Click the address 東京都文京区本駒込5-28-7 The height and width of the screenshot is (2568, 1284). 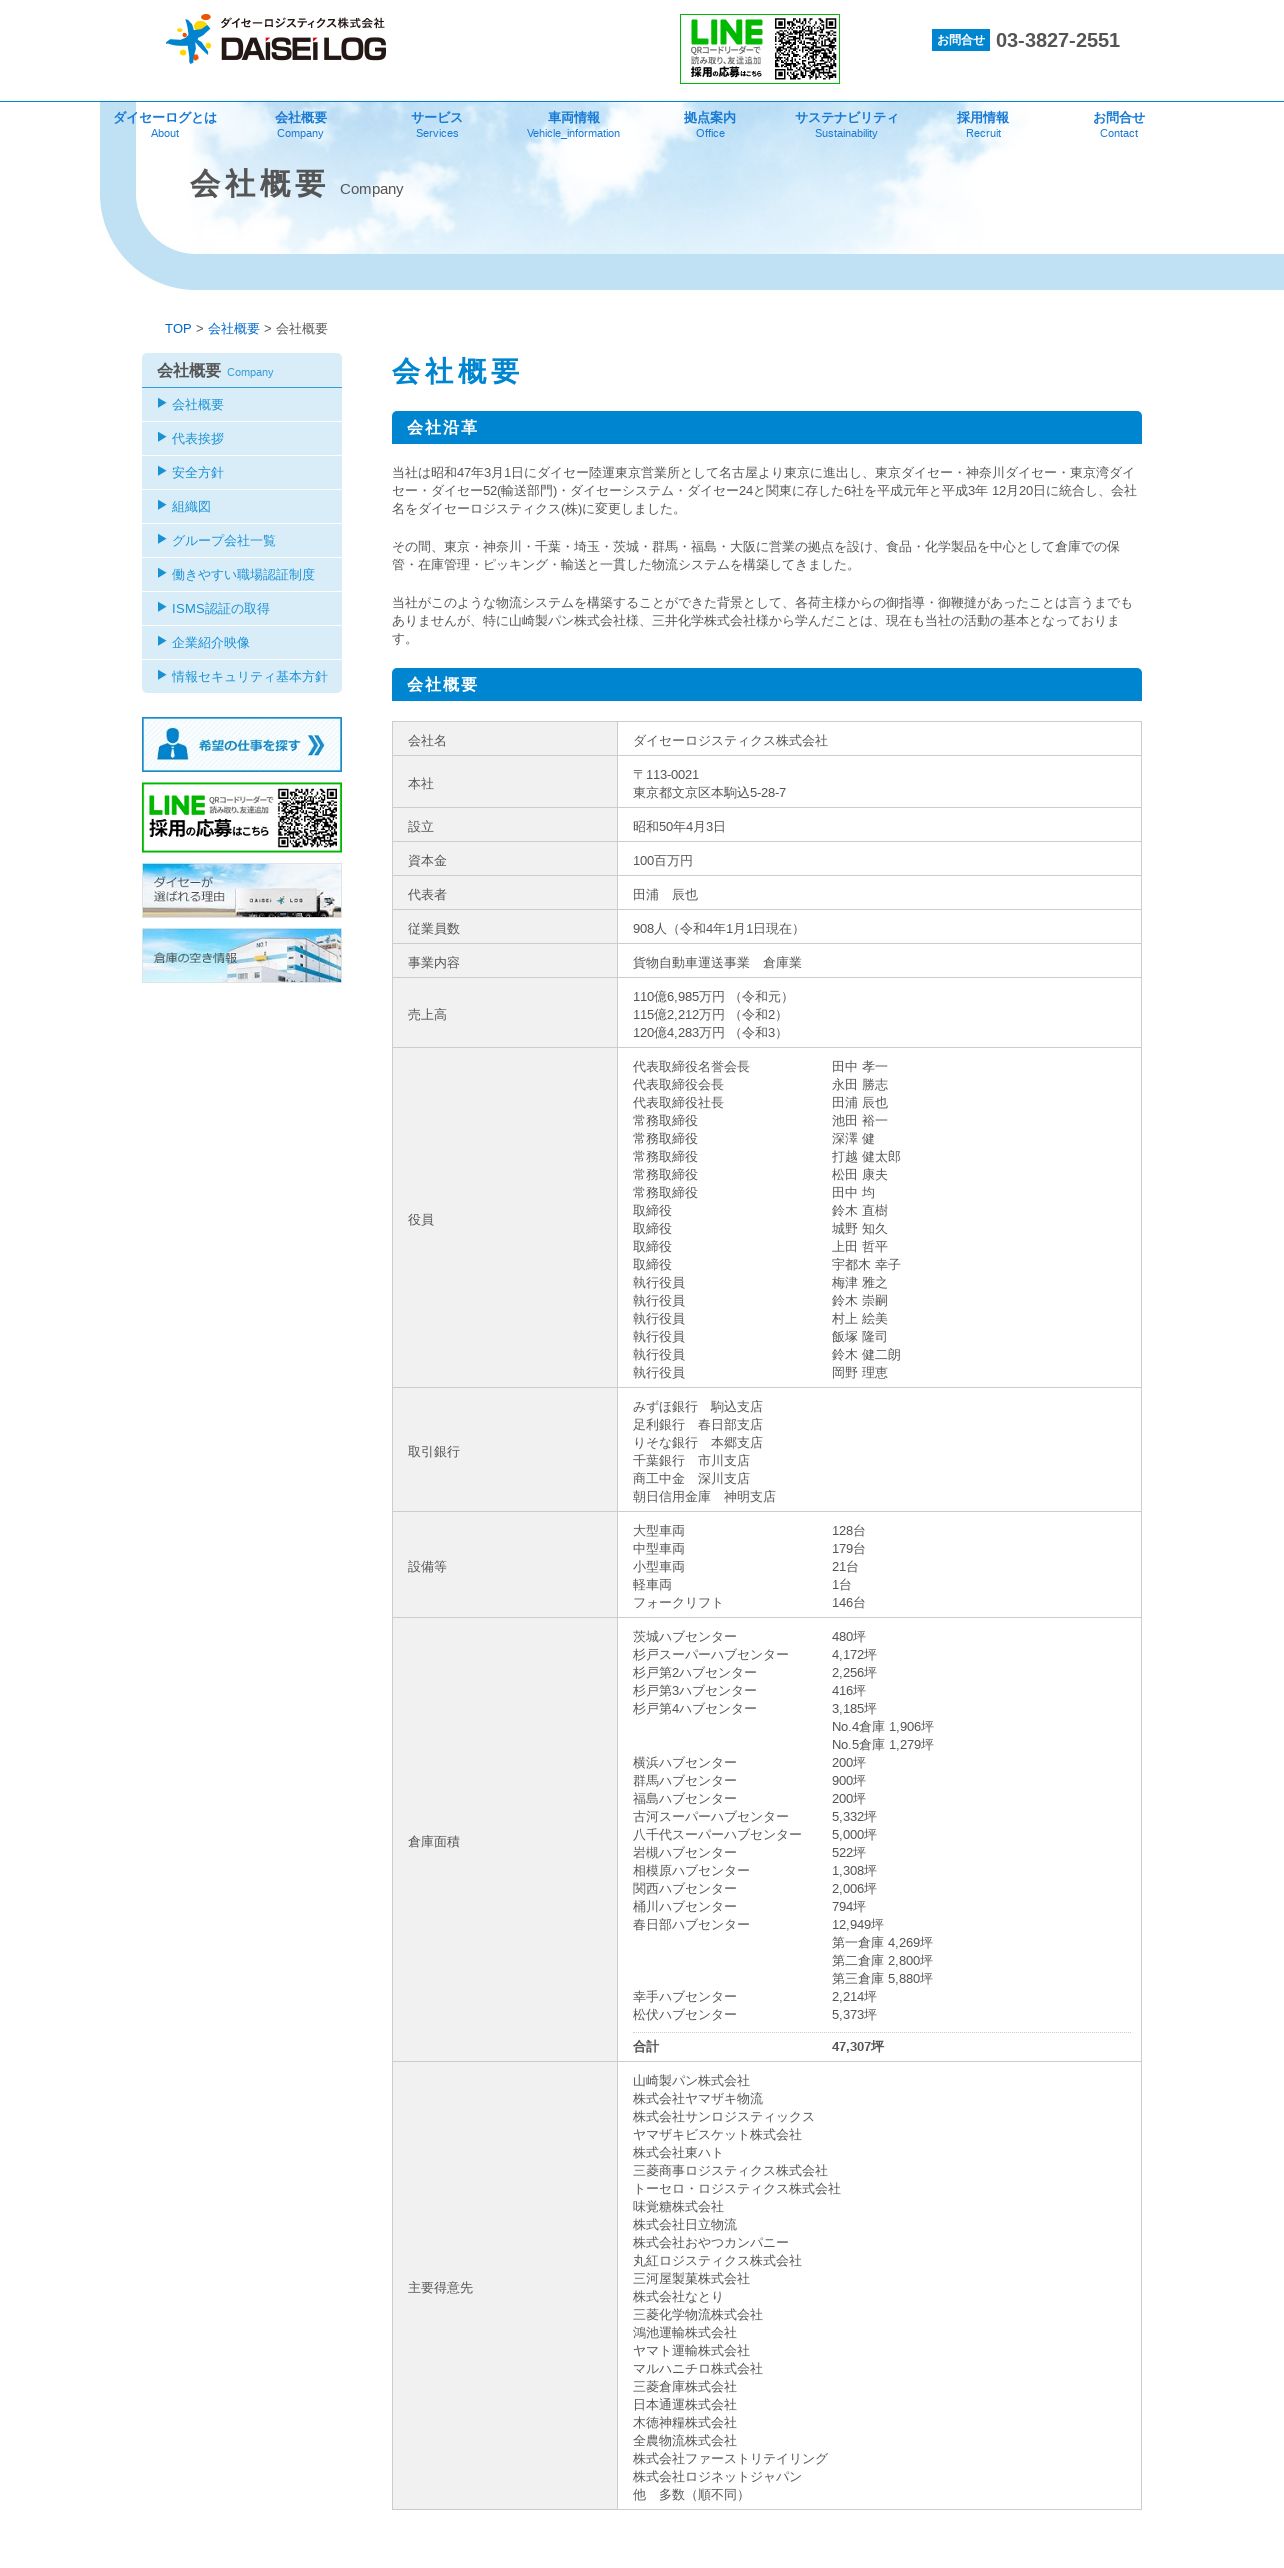click(709, 792)
